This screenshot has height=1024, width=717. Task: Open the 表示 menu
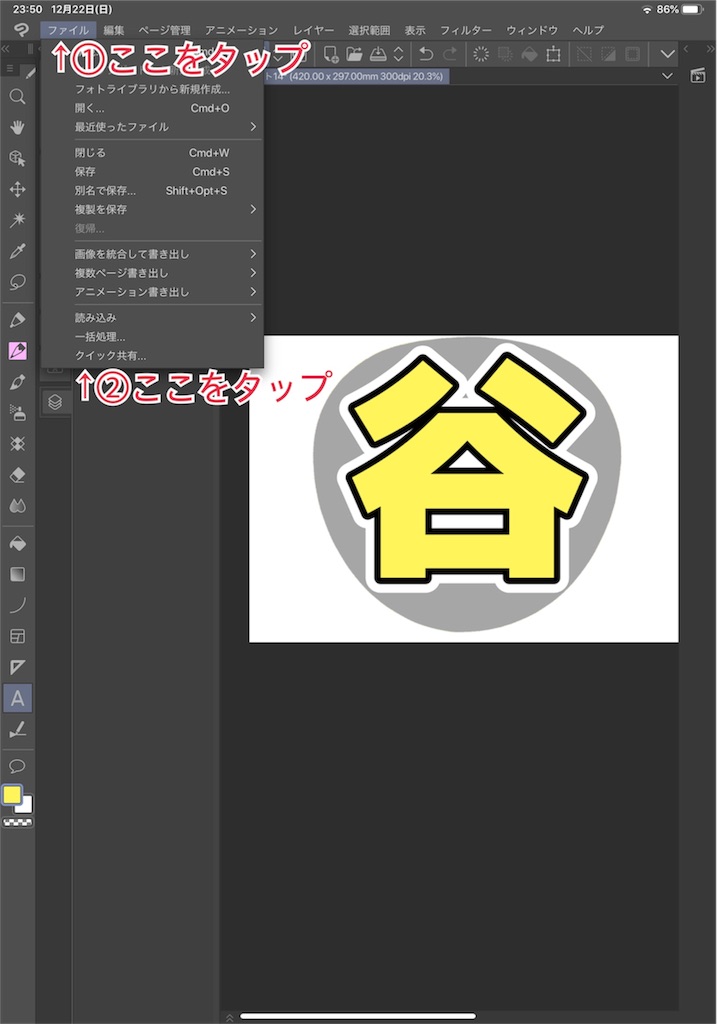(x=415, y=30)
